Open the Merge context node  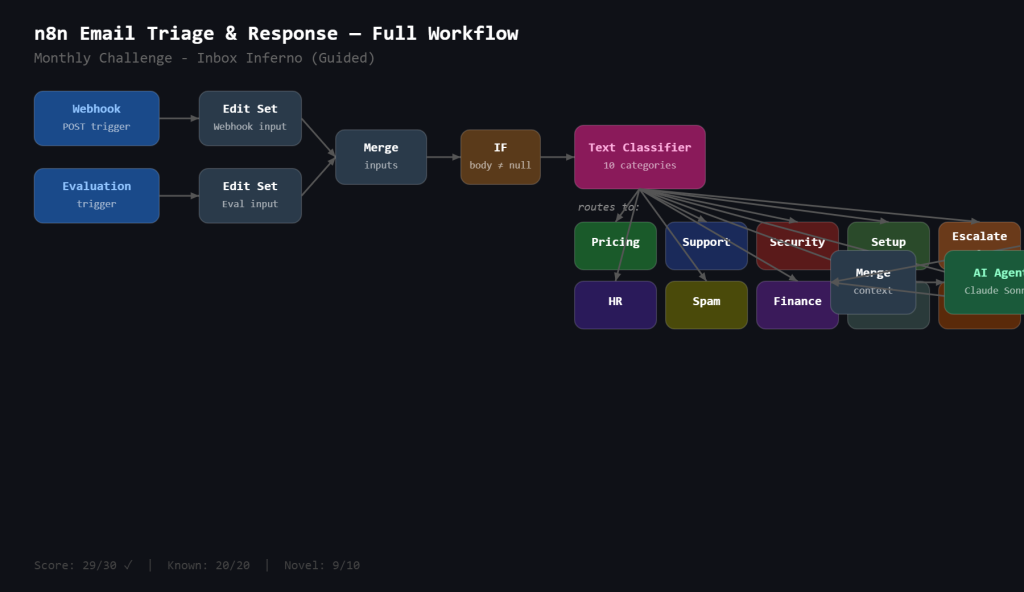(873, 282)
